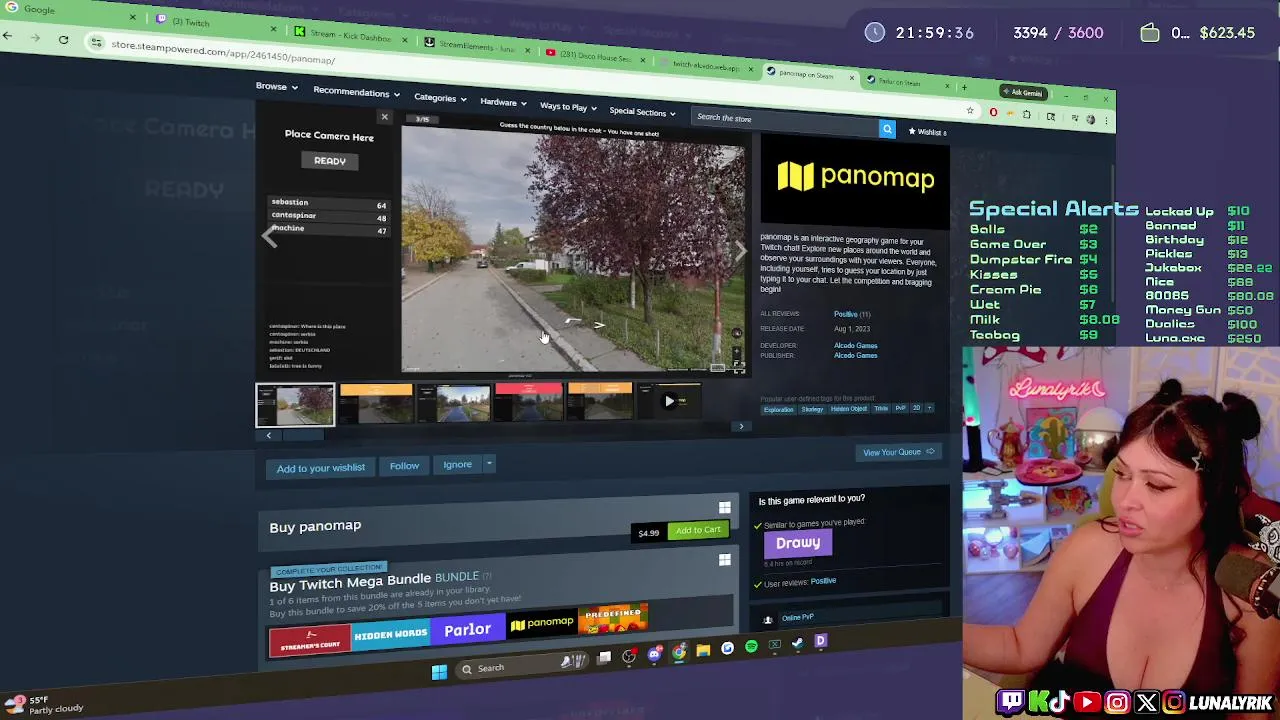This screenshot has width=1280, height=720.
Task: Open Hidden Words bundle item
Action: pos(390,634)
